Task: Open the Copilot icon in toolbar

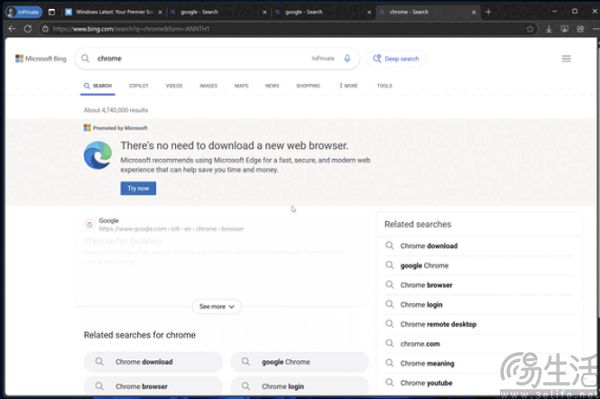Action: click(580, 29)
